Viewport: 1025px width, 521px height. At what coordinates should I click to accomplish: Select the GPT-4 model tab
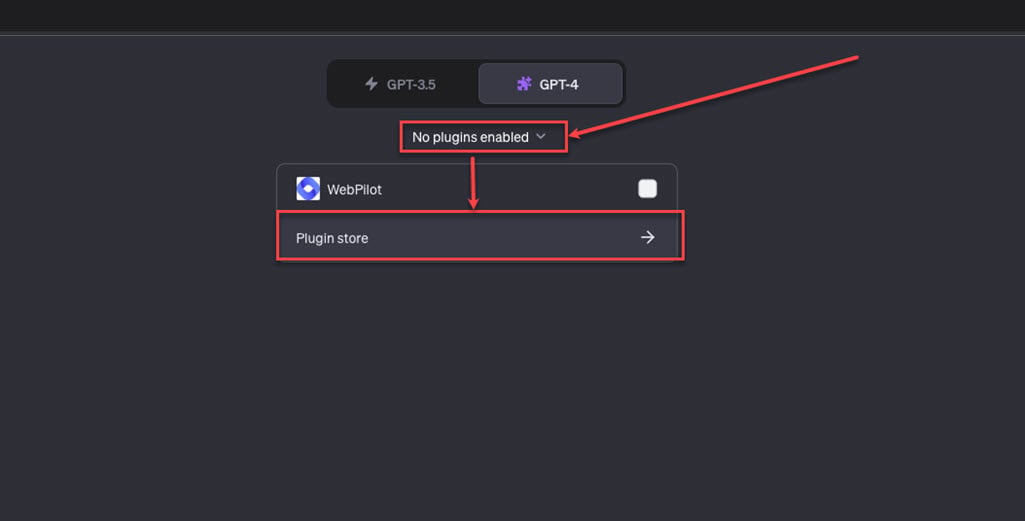point(550,84)
